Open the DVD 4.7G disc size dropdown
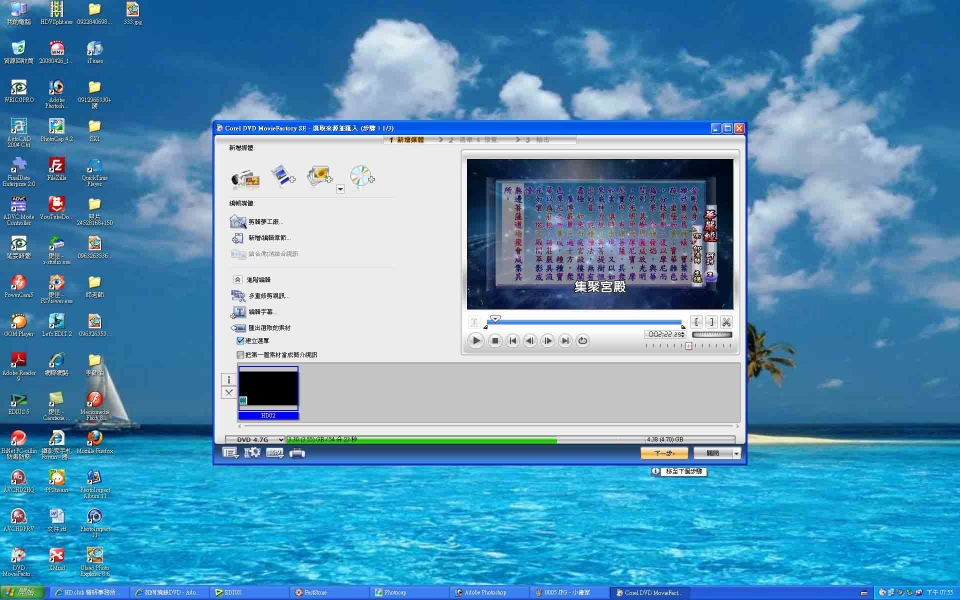The image size is (960, 600). point(281,439)
